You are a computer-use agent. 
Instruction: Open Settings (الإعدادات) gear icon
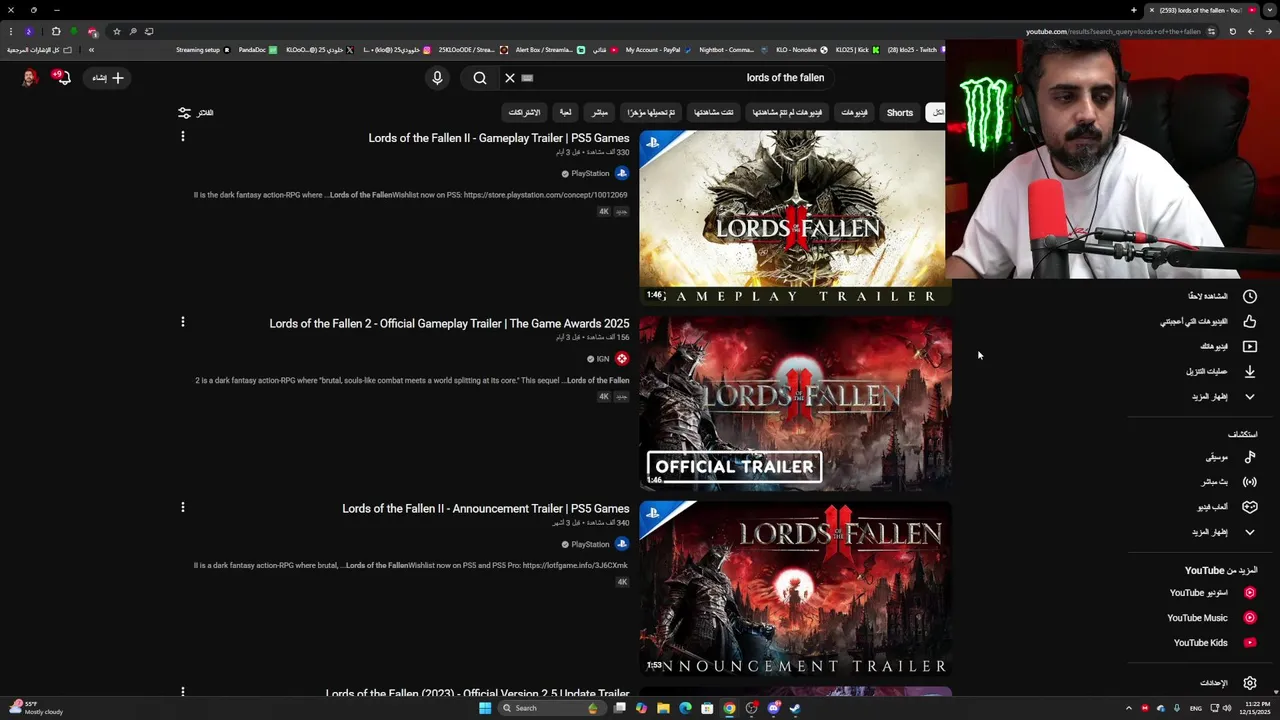(1250, 683)
